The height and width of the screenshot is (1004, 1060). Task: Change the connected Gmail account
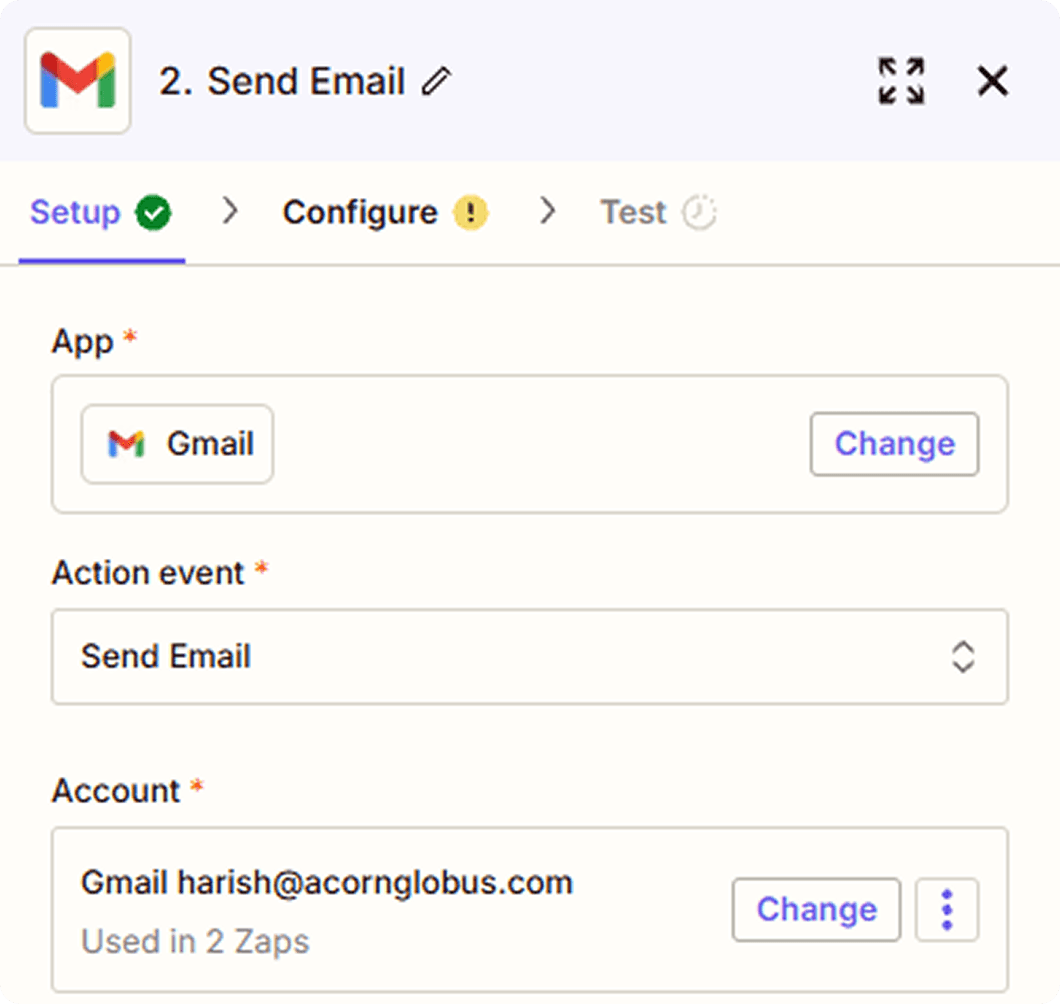click(815, 910)
